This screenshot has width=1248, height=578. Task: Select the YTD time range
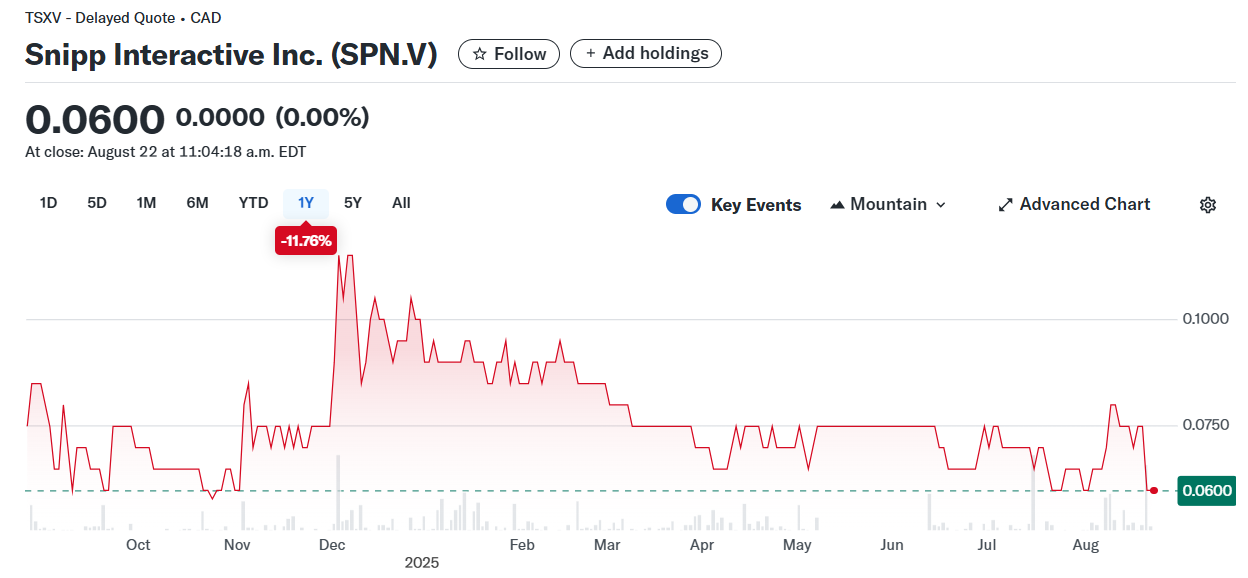pos(253,203)
